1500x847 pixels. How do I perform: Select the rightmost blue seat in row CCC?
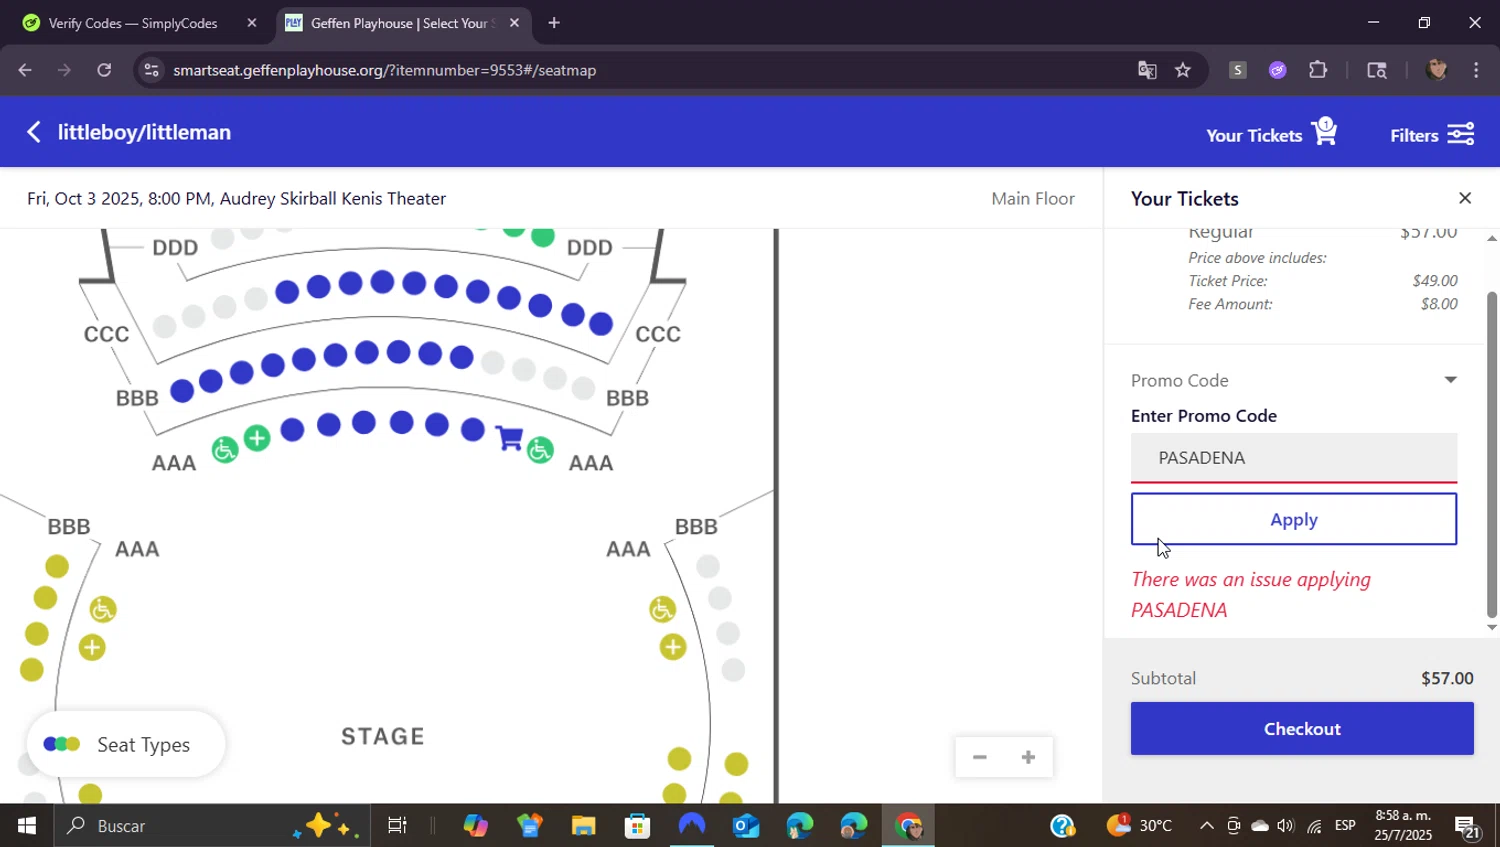[601, 323]
